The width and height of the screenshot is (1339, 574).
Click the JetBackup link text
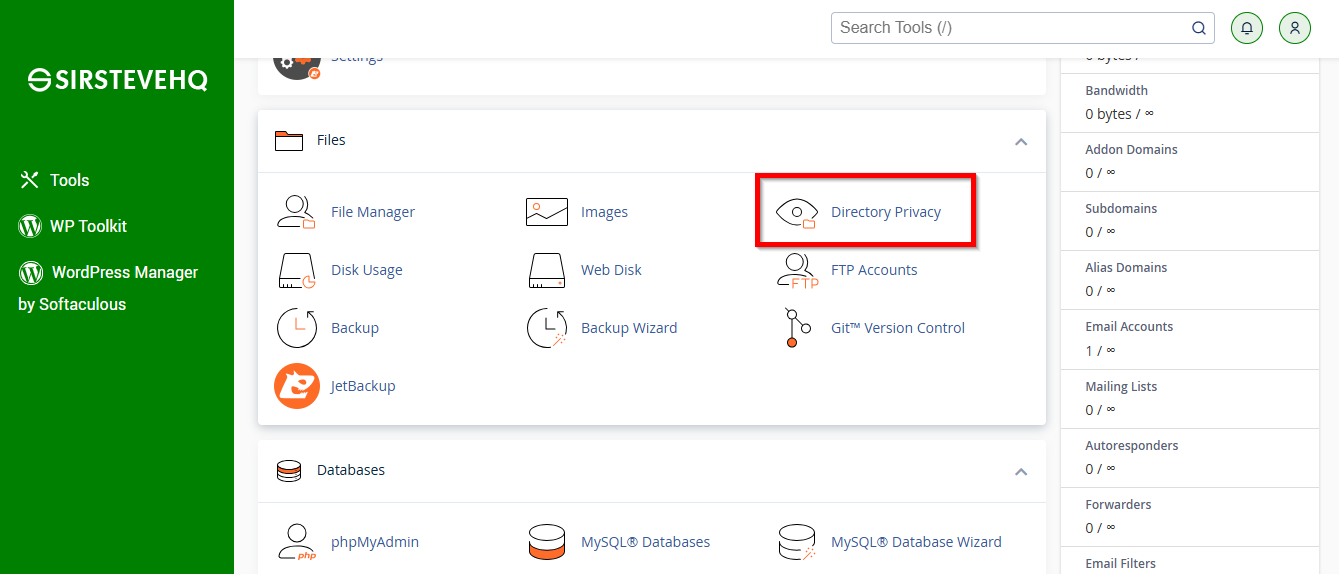(363, 386)
